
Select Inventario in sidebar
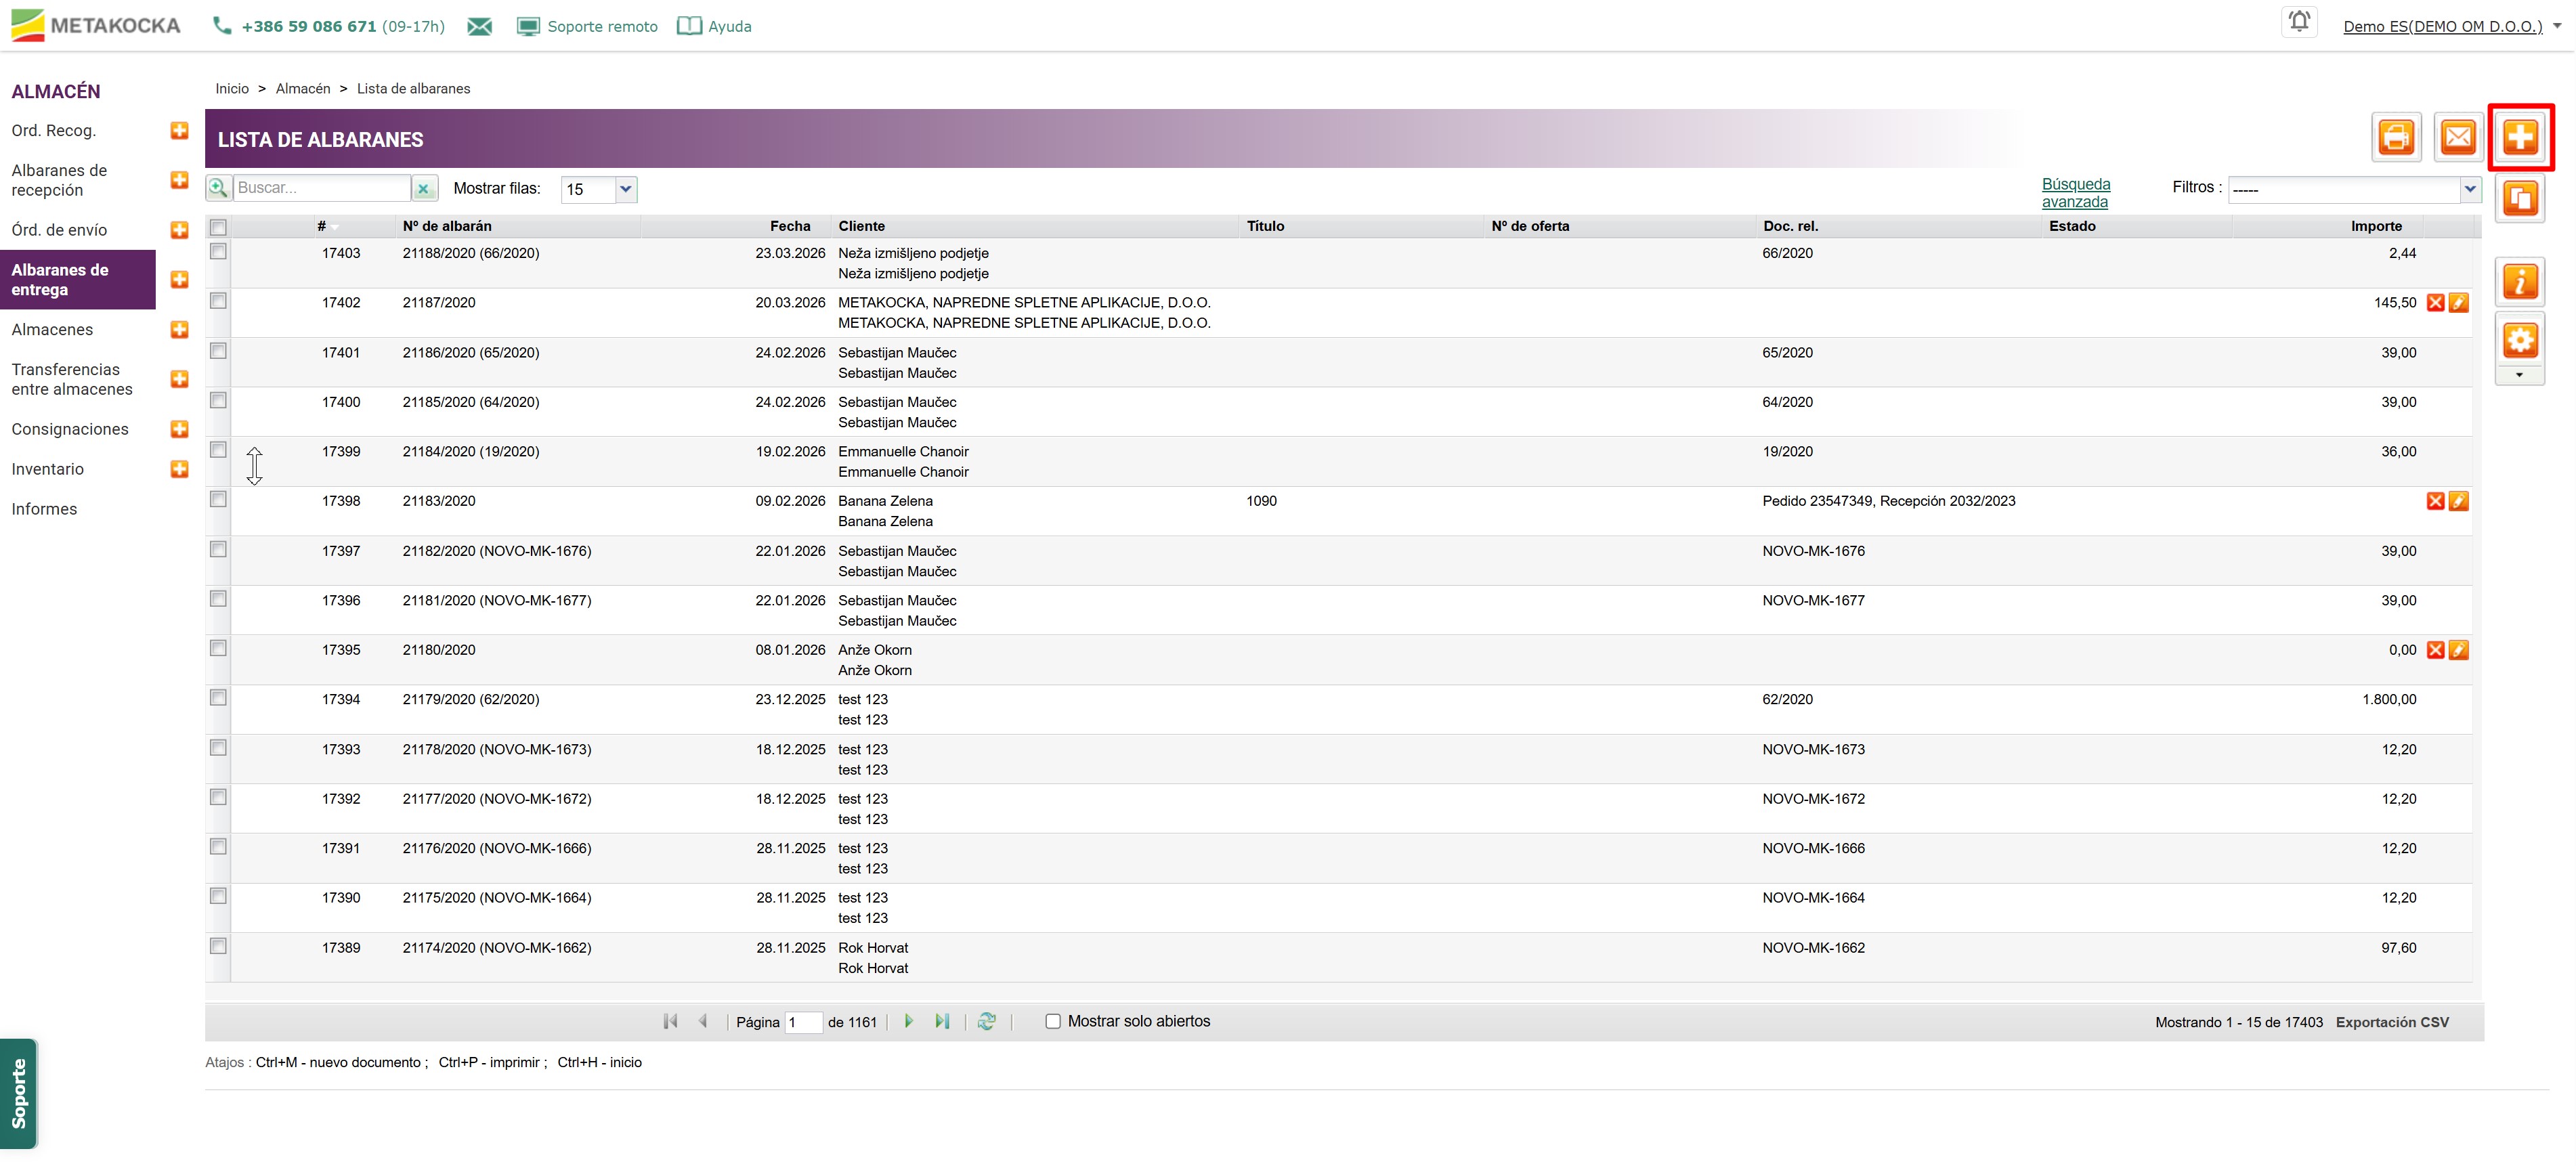(48, 469)
